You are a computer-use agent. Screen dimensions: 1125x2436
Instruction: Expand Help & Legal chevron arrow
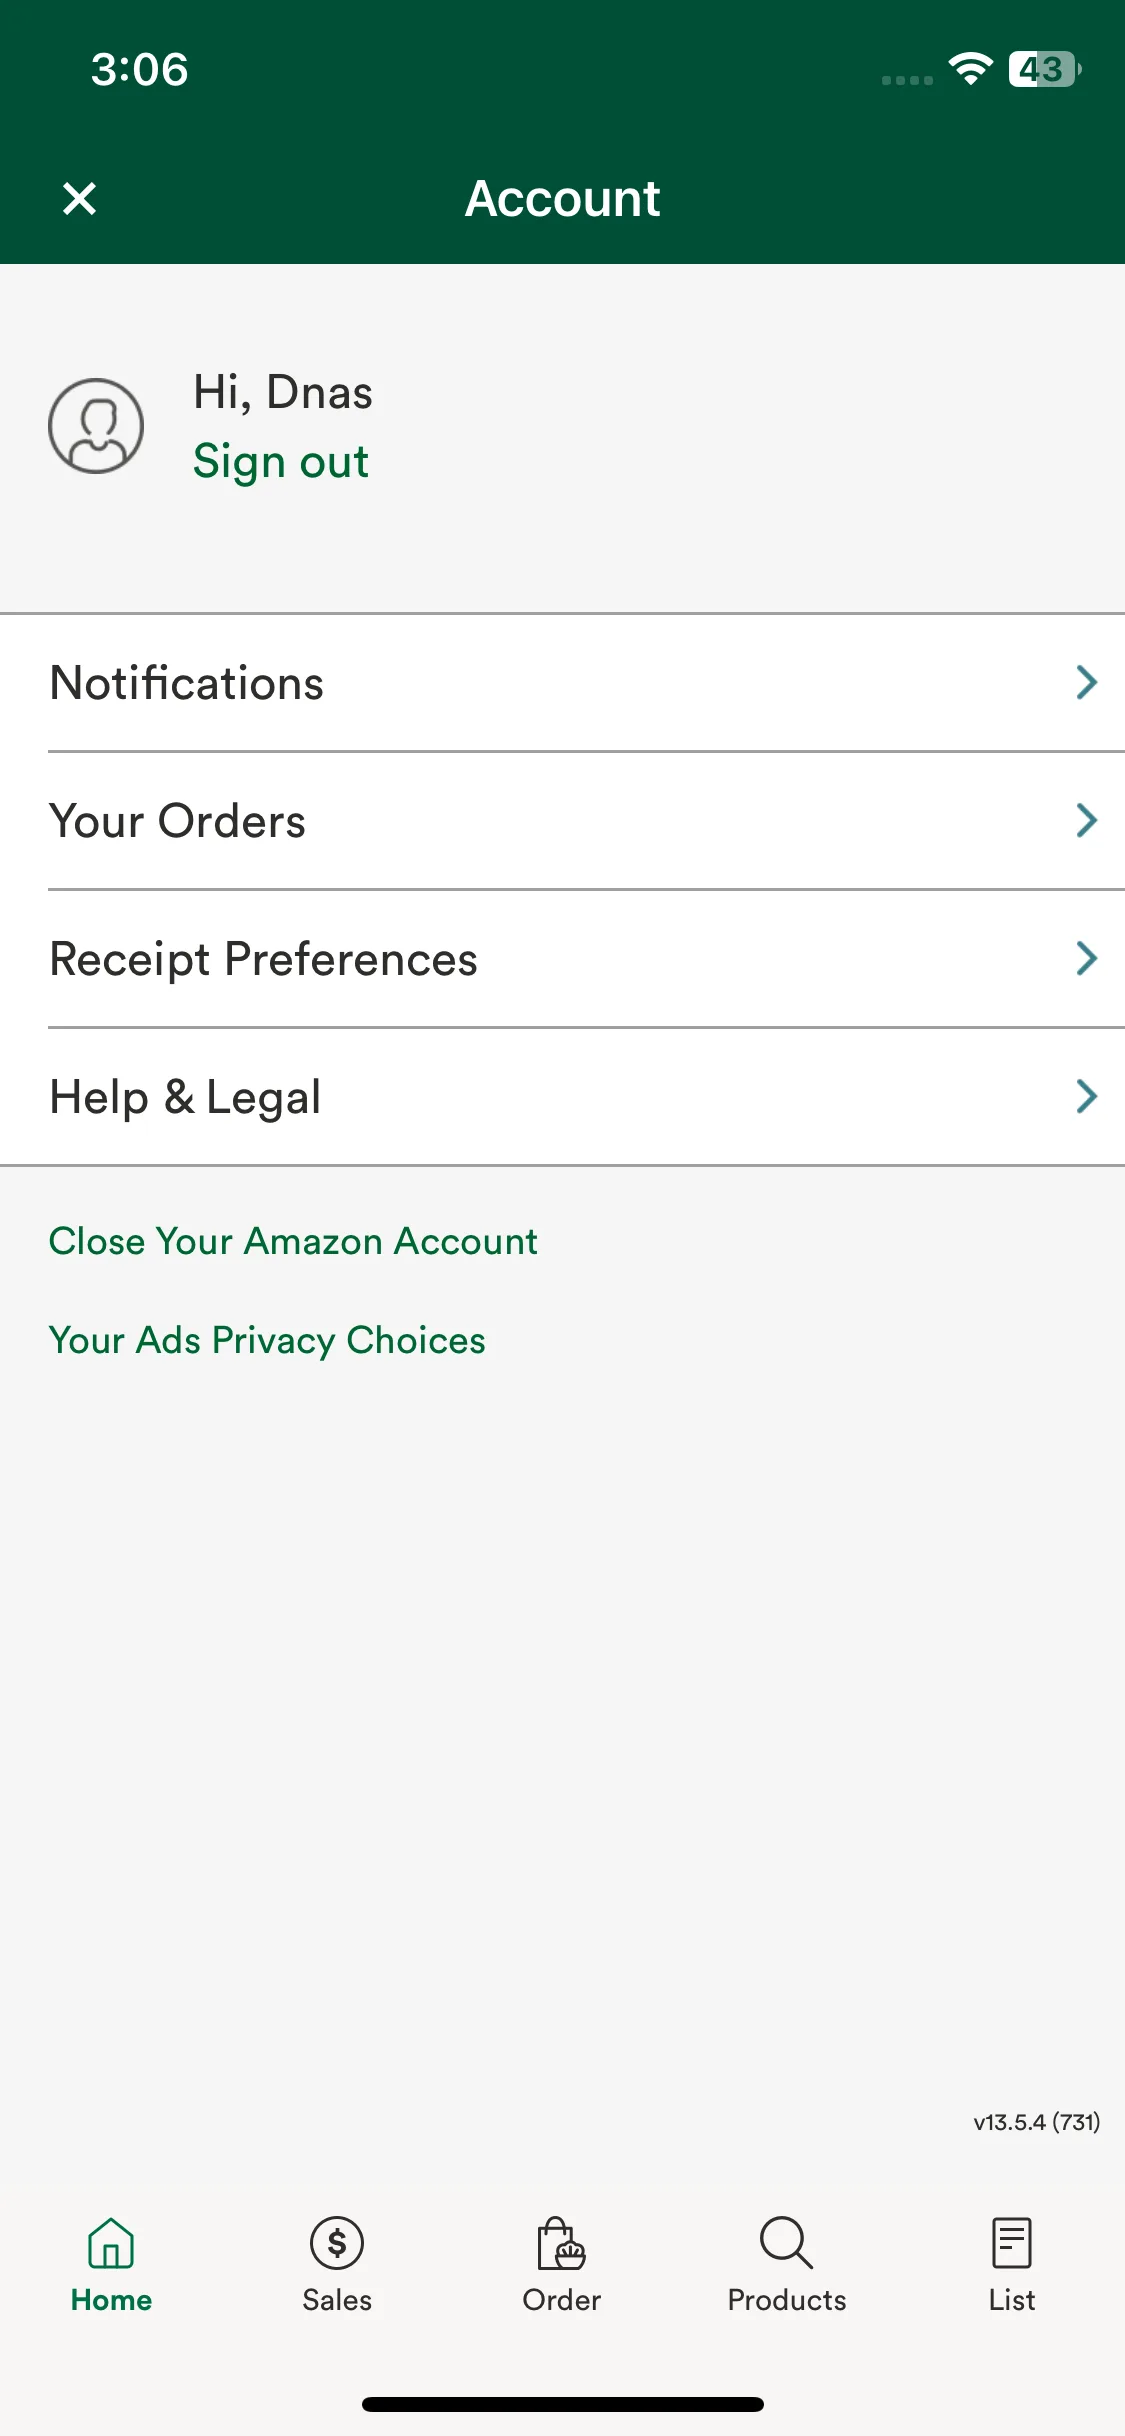[x=1087, y=1096]
